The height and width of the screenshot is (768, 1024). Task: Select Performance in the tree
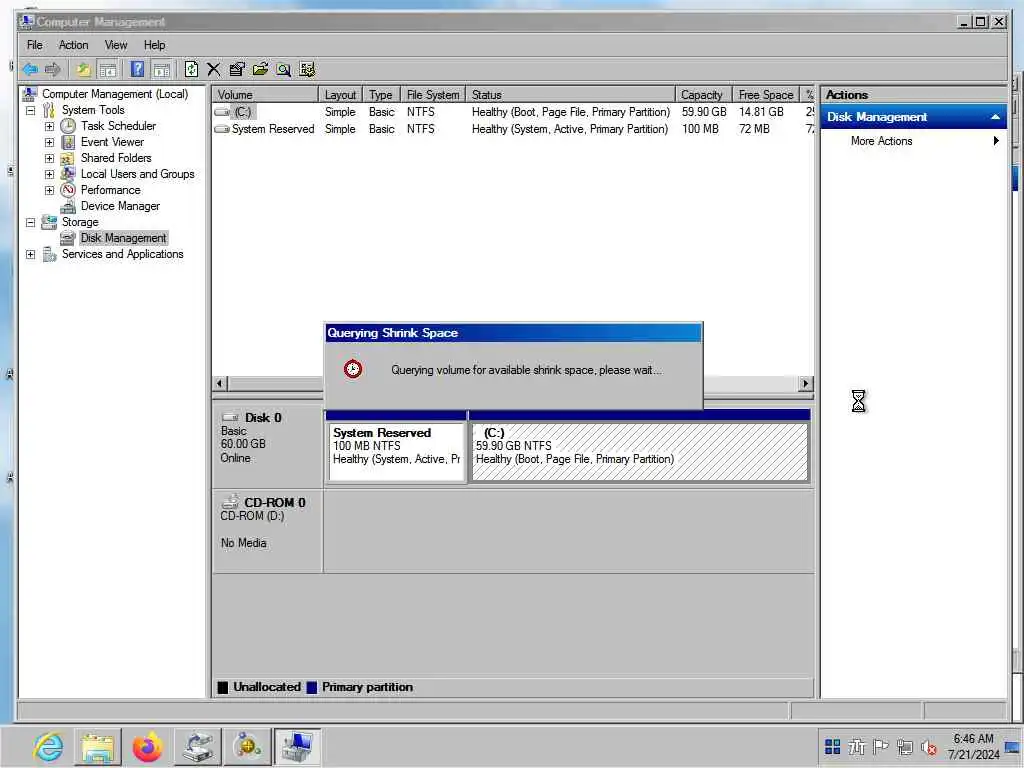point(110,189)
